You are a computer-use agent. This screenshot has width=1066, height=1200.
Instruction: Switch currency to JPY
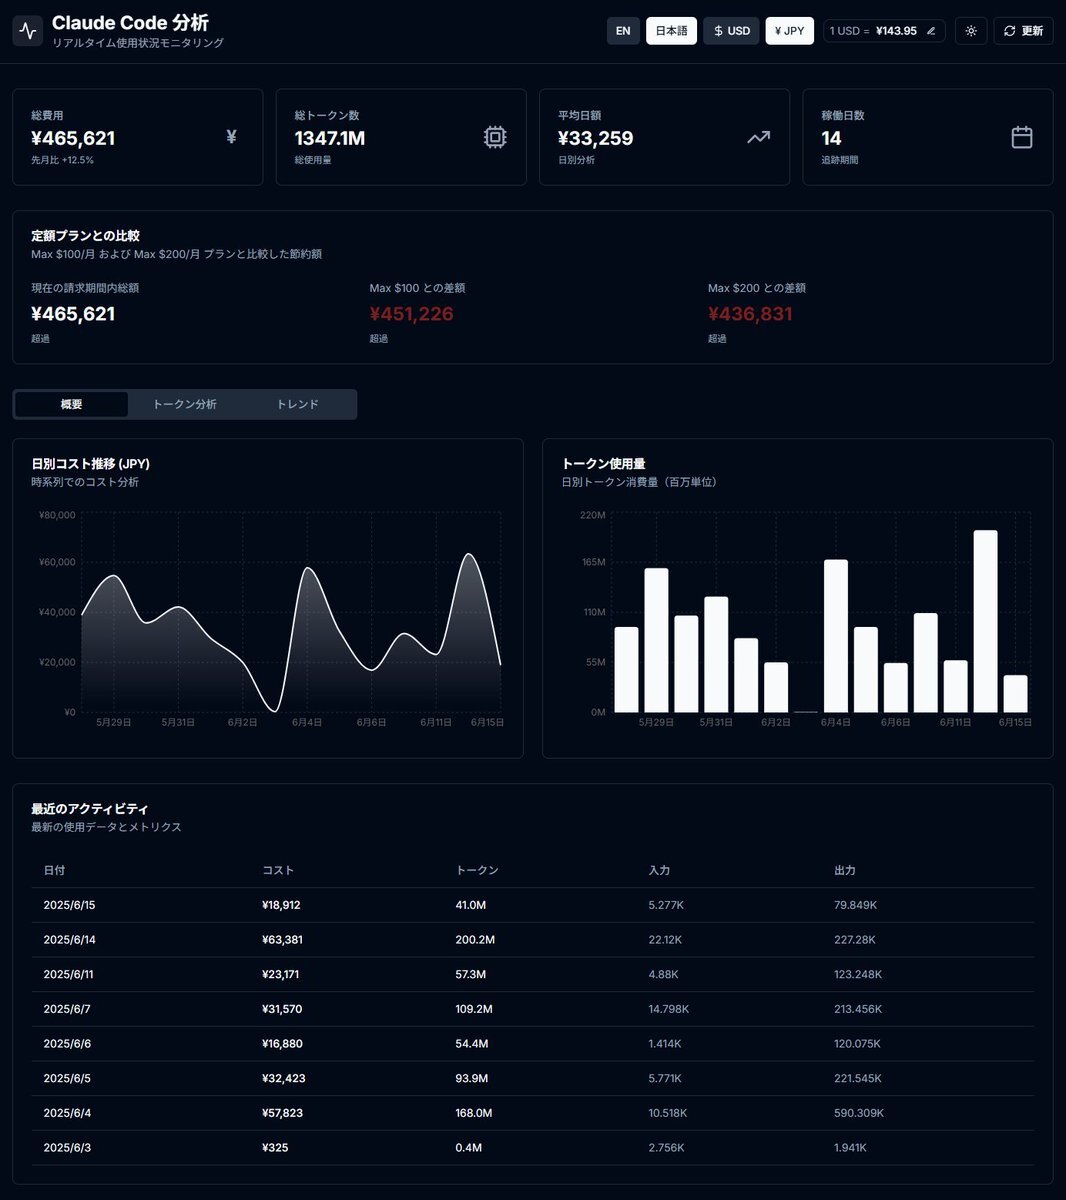(x=790, y=31)
